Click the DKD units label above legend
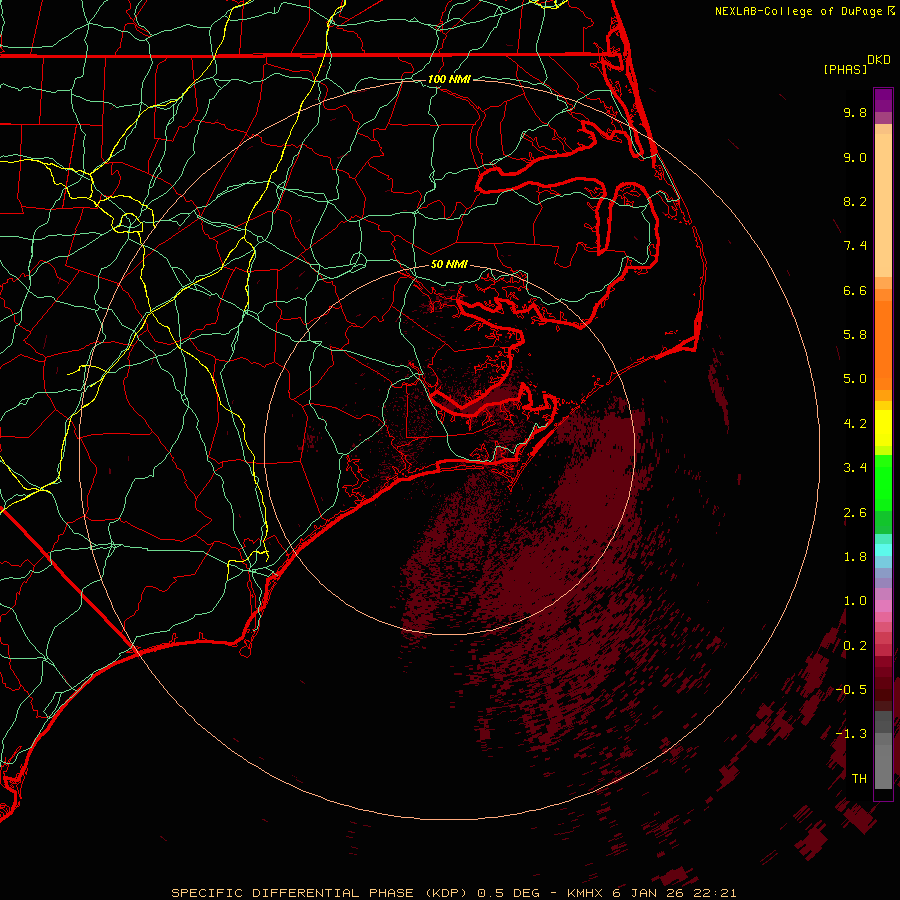The height and width of the screenshot is (900, 900). (x=879, y=60)
